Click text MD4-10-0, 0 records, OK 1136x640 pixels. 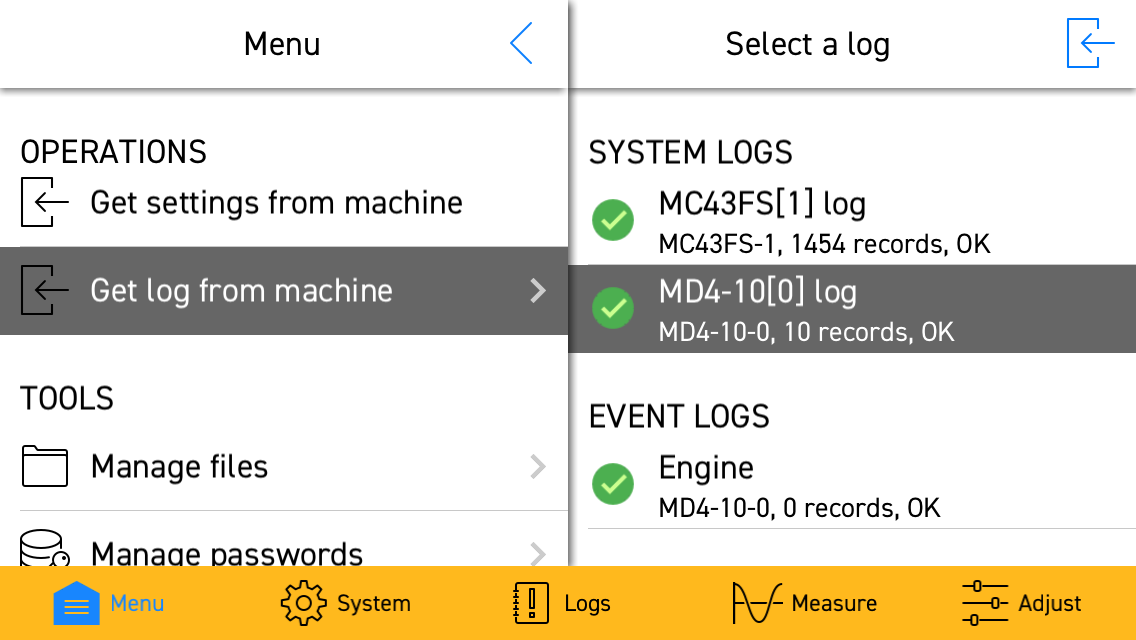(799, 508)
